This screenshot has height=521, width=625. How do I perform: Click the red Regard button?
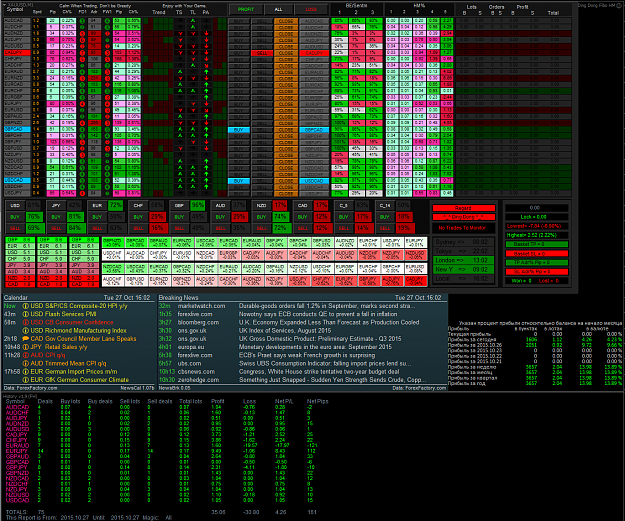[464, 208]
